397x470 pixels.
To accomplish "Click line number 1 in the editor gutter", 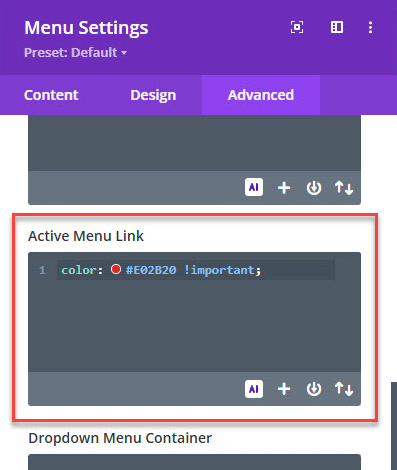I will point(42,270).
